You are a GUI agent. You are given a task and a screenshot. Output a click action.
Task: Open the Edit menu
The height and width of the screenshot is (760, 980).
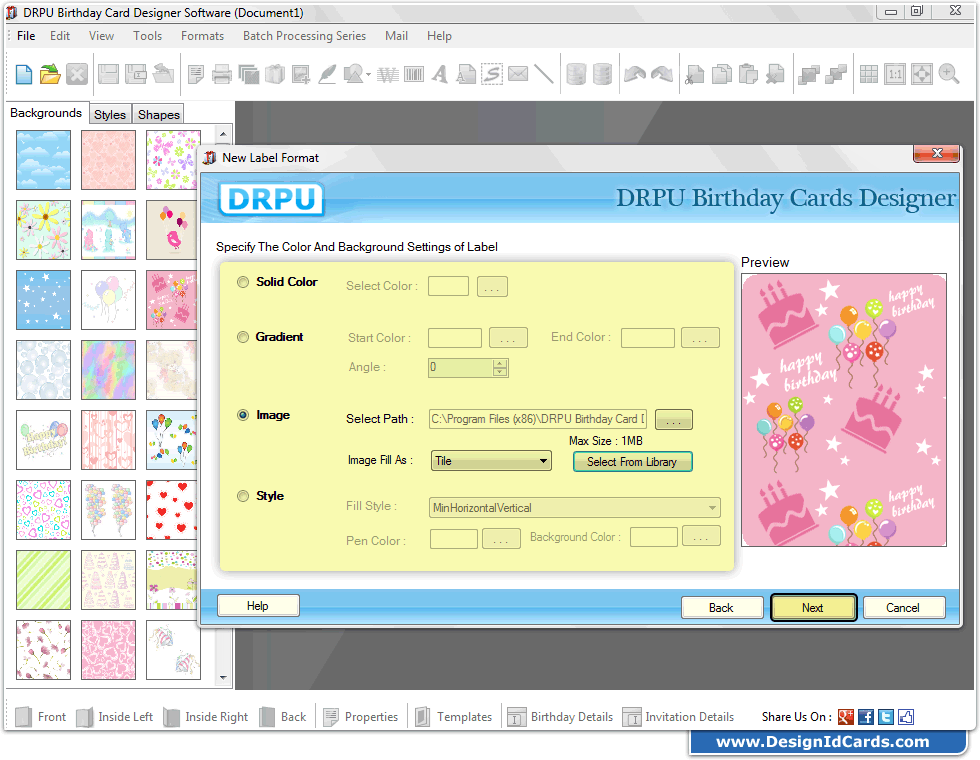tap(60, 36)
